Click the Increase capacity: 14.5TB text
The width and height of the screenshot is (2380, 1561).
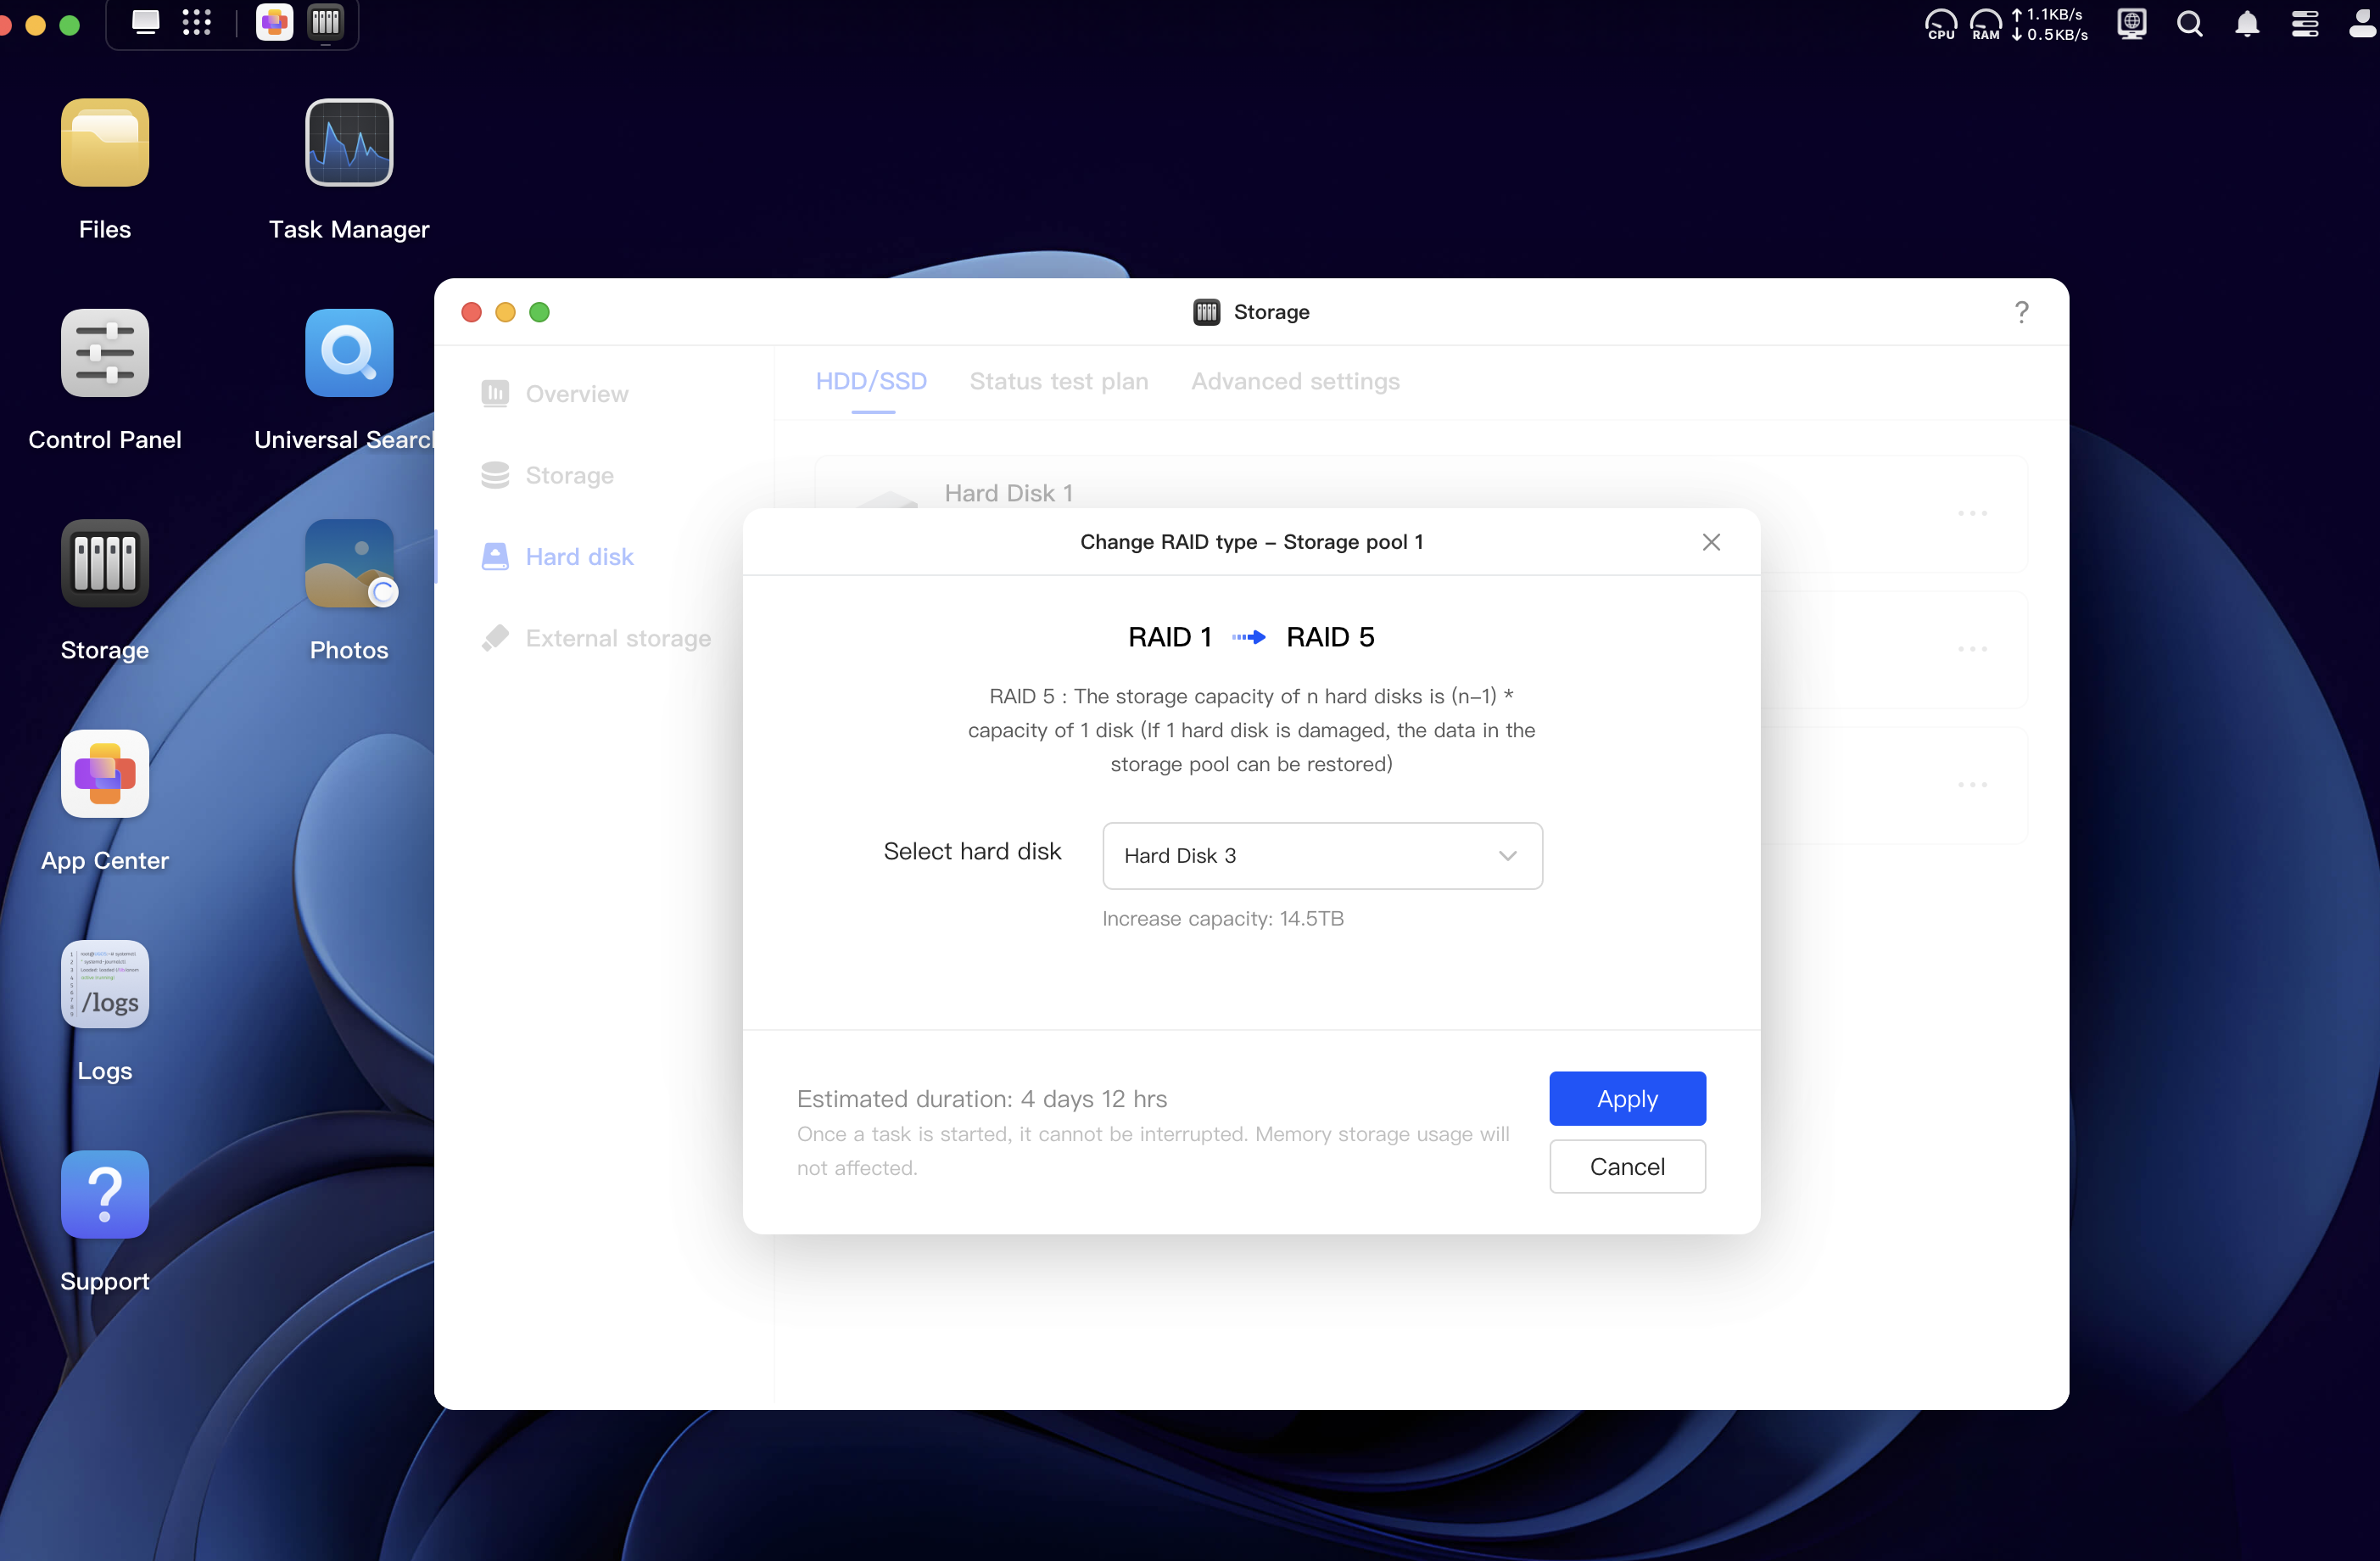point(1222,919)
